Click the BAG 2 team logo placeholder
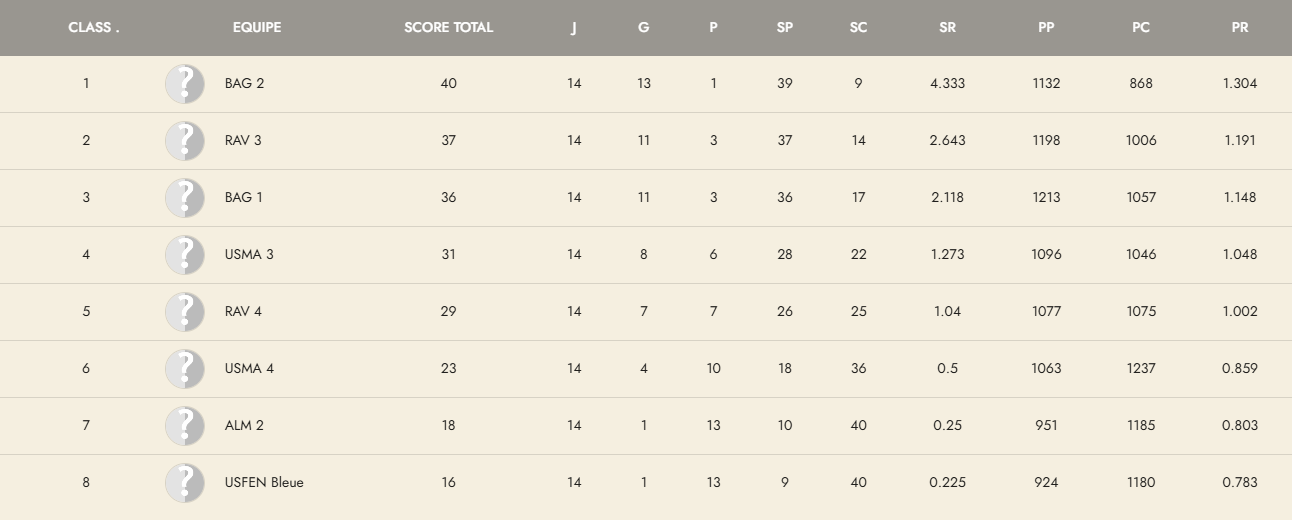The height and width of the screenshot is (520, 1292). pos(185,84)
